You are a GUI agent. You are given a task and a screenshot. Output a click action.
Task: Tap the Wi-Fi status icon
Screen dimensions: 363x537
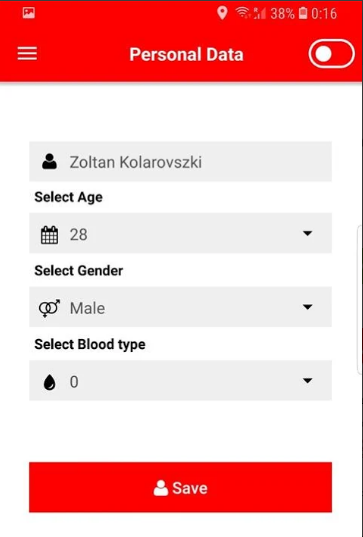tap(242, 13)
